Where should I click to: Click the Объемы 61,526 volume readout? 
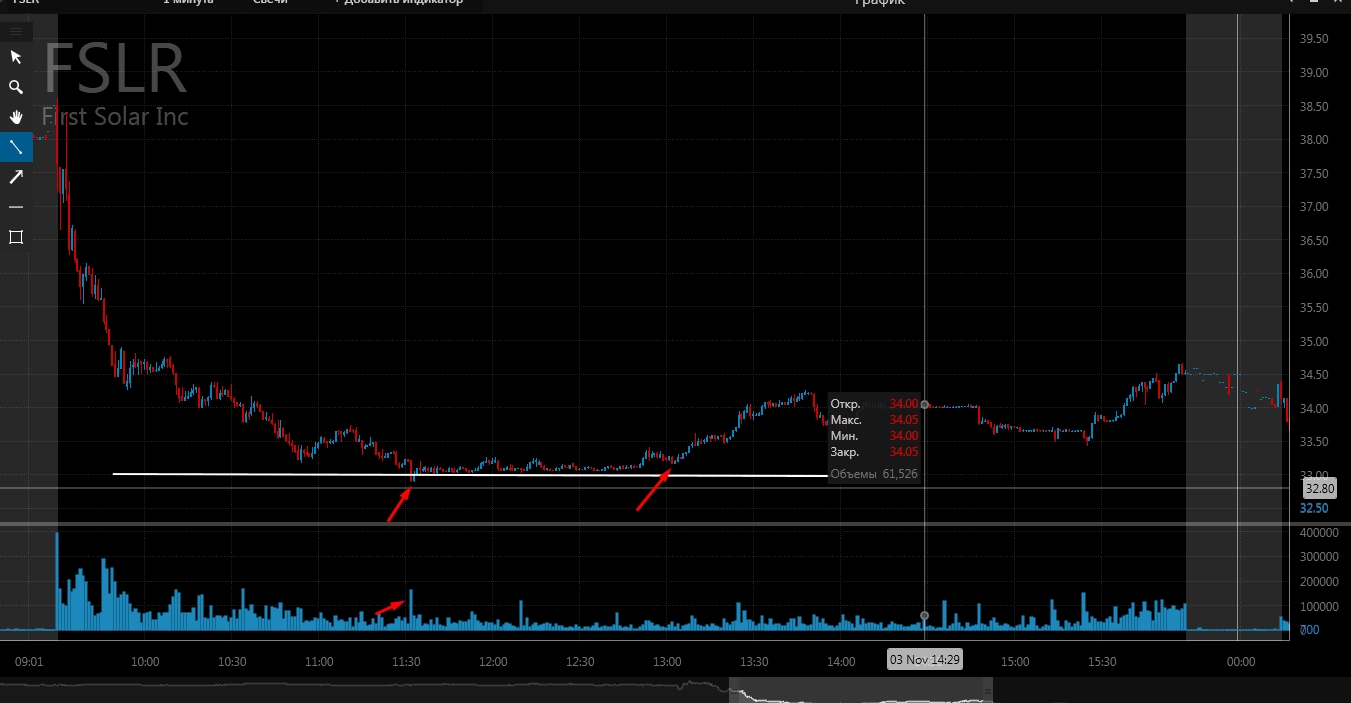coord(874,474)
